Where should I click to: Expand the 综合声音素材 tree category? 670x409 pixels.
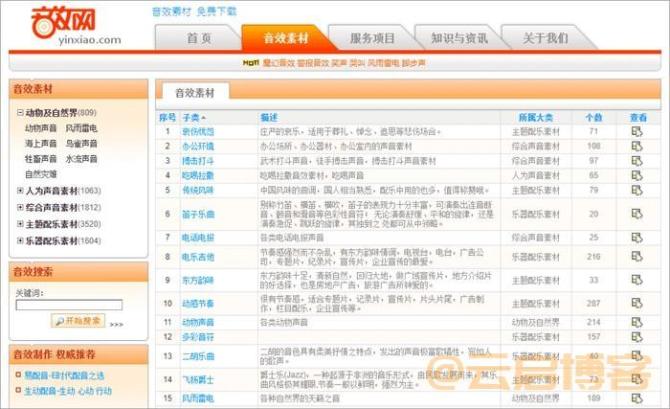20,208
